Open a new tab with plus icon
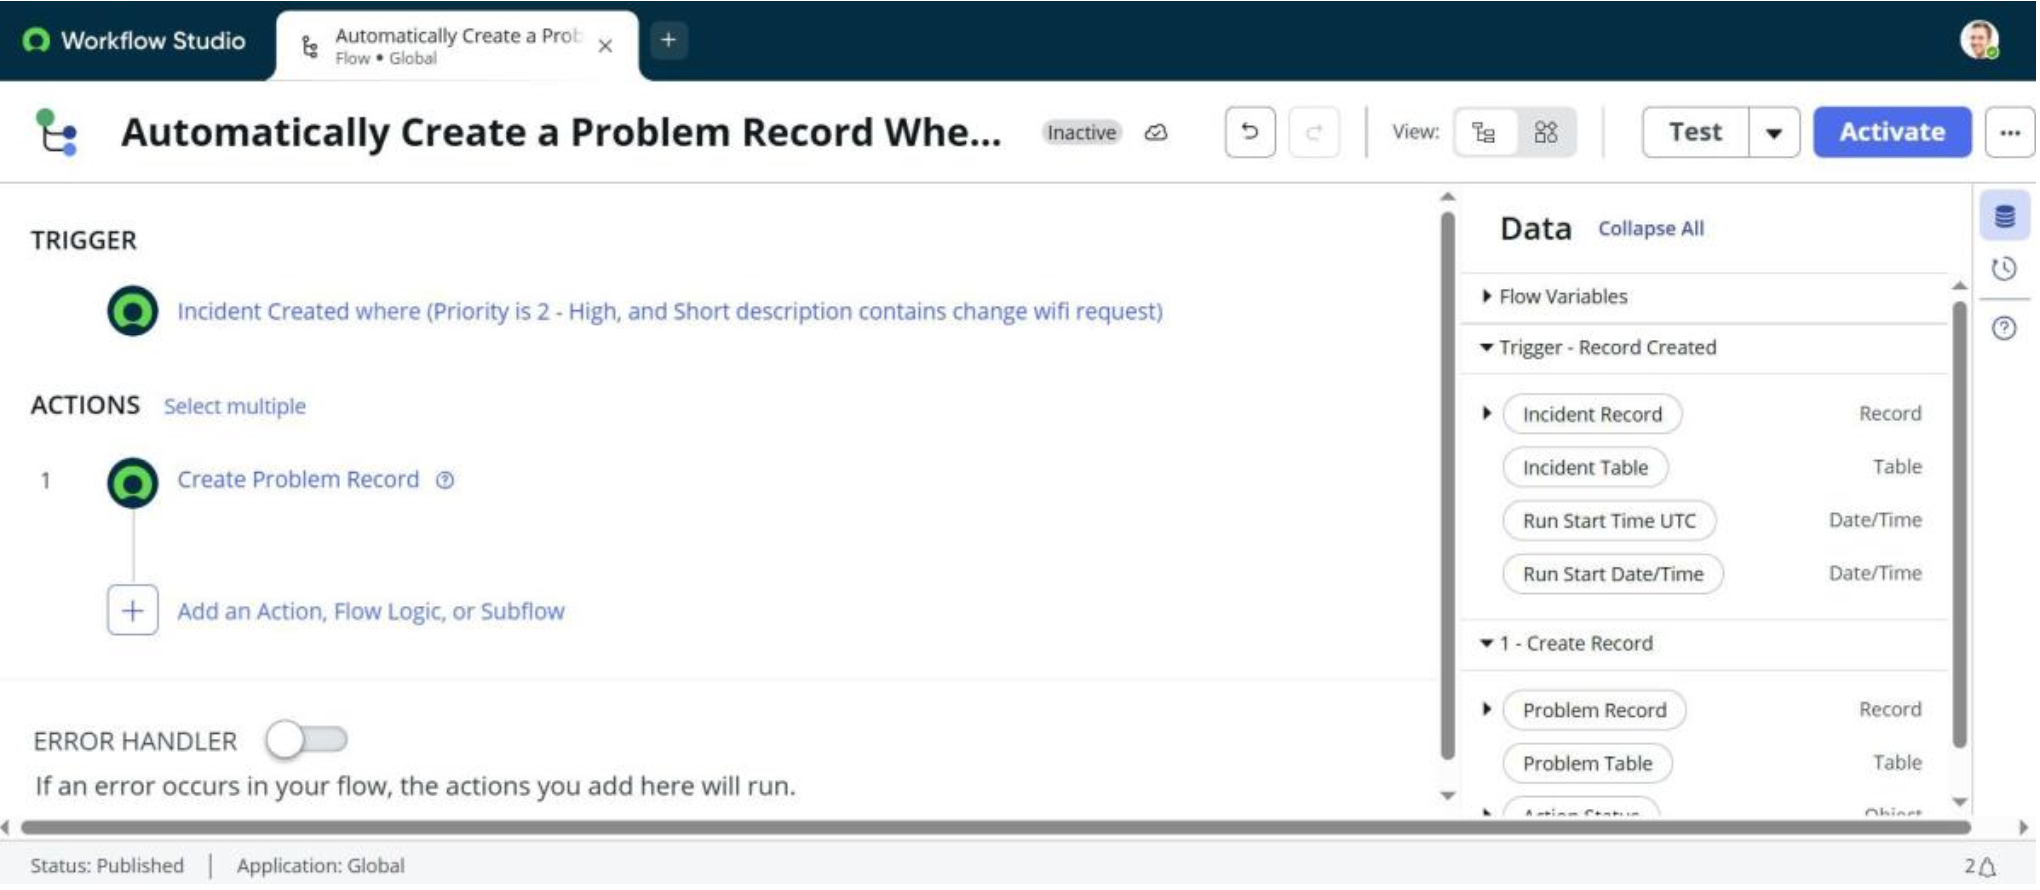Screen dimensions: 2040x890 668,40
